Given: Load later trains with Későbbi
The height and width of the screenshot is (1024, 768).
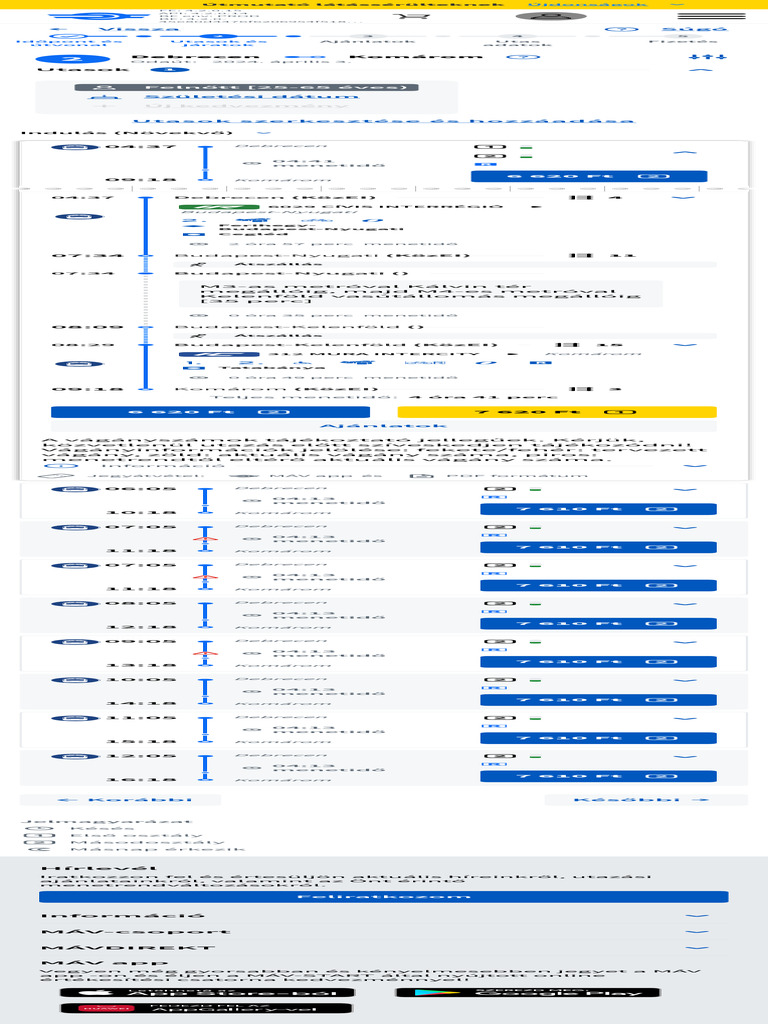Looking at the screenshot, I should (x=645, y=800).
